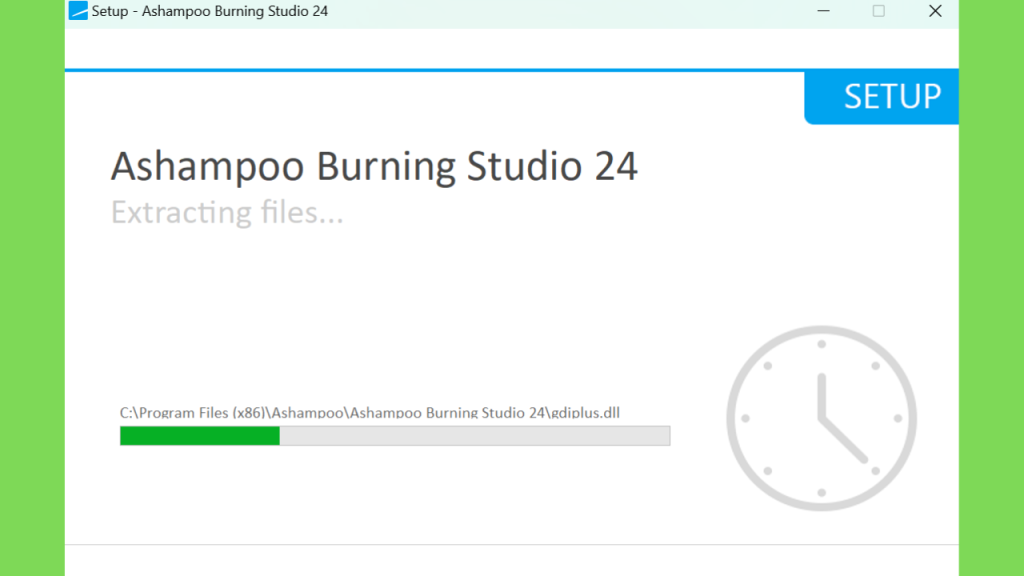Click the Ashampoo Burning Studio 24 heading
Viewport: 1024px width, 576px height.
click(x=374, y=166)
